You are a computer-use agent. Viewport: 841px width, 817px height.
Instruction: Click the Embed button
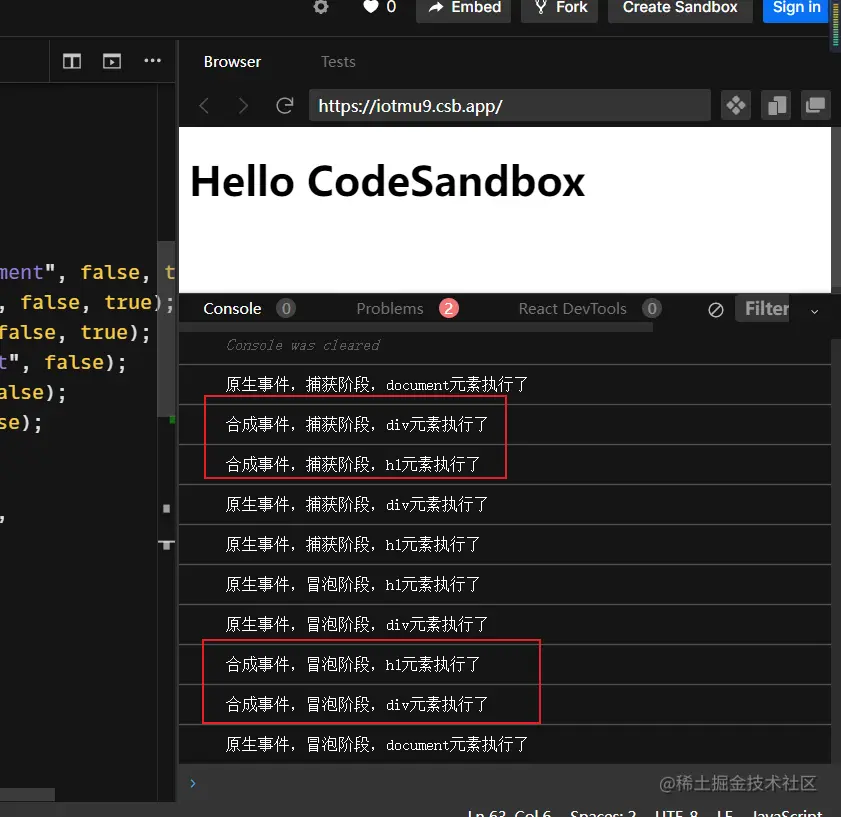pos(464,8)
